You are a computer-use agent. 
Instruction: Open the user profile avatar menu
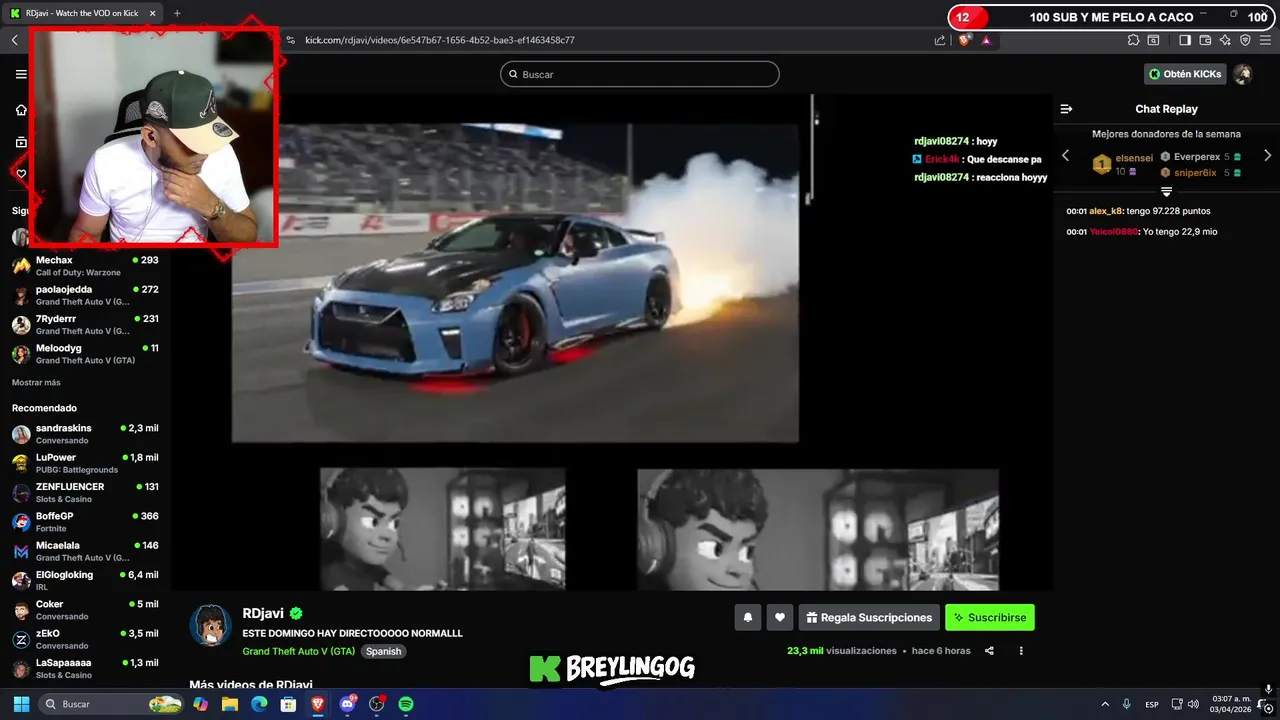[1243, 74]
